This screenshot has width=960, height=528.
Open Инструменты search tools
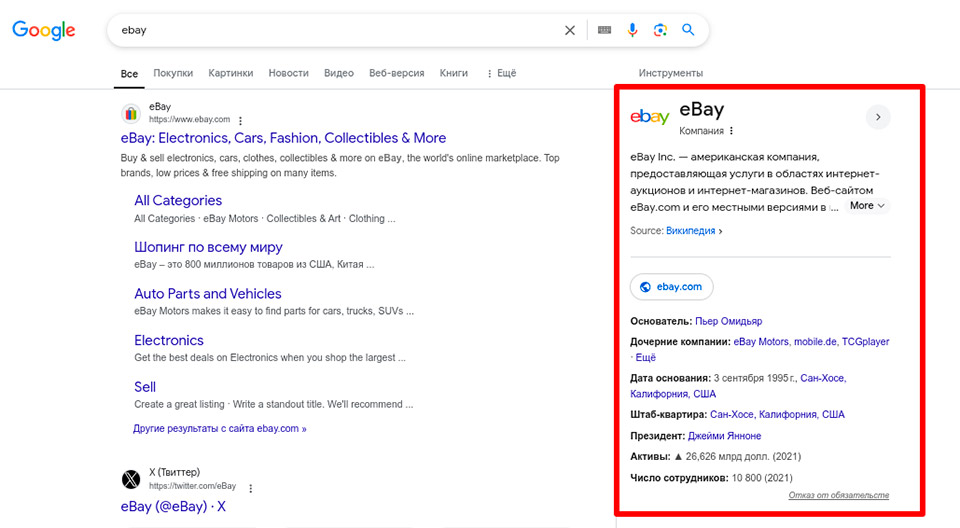click(x=670, y=73)
